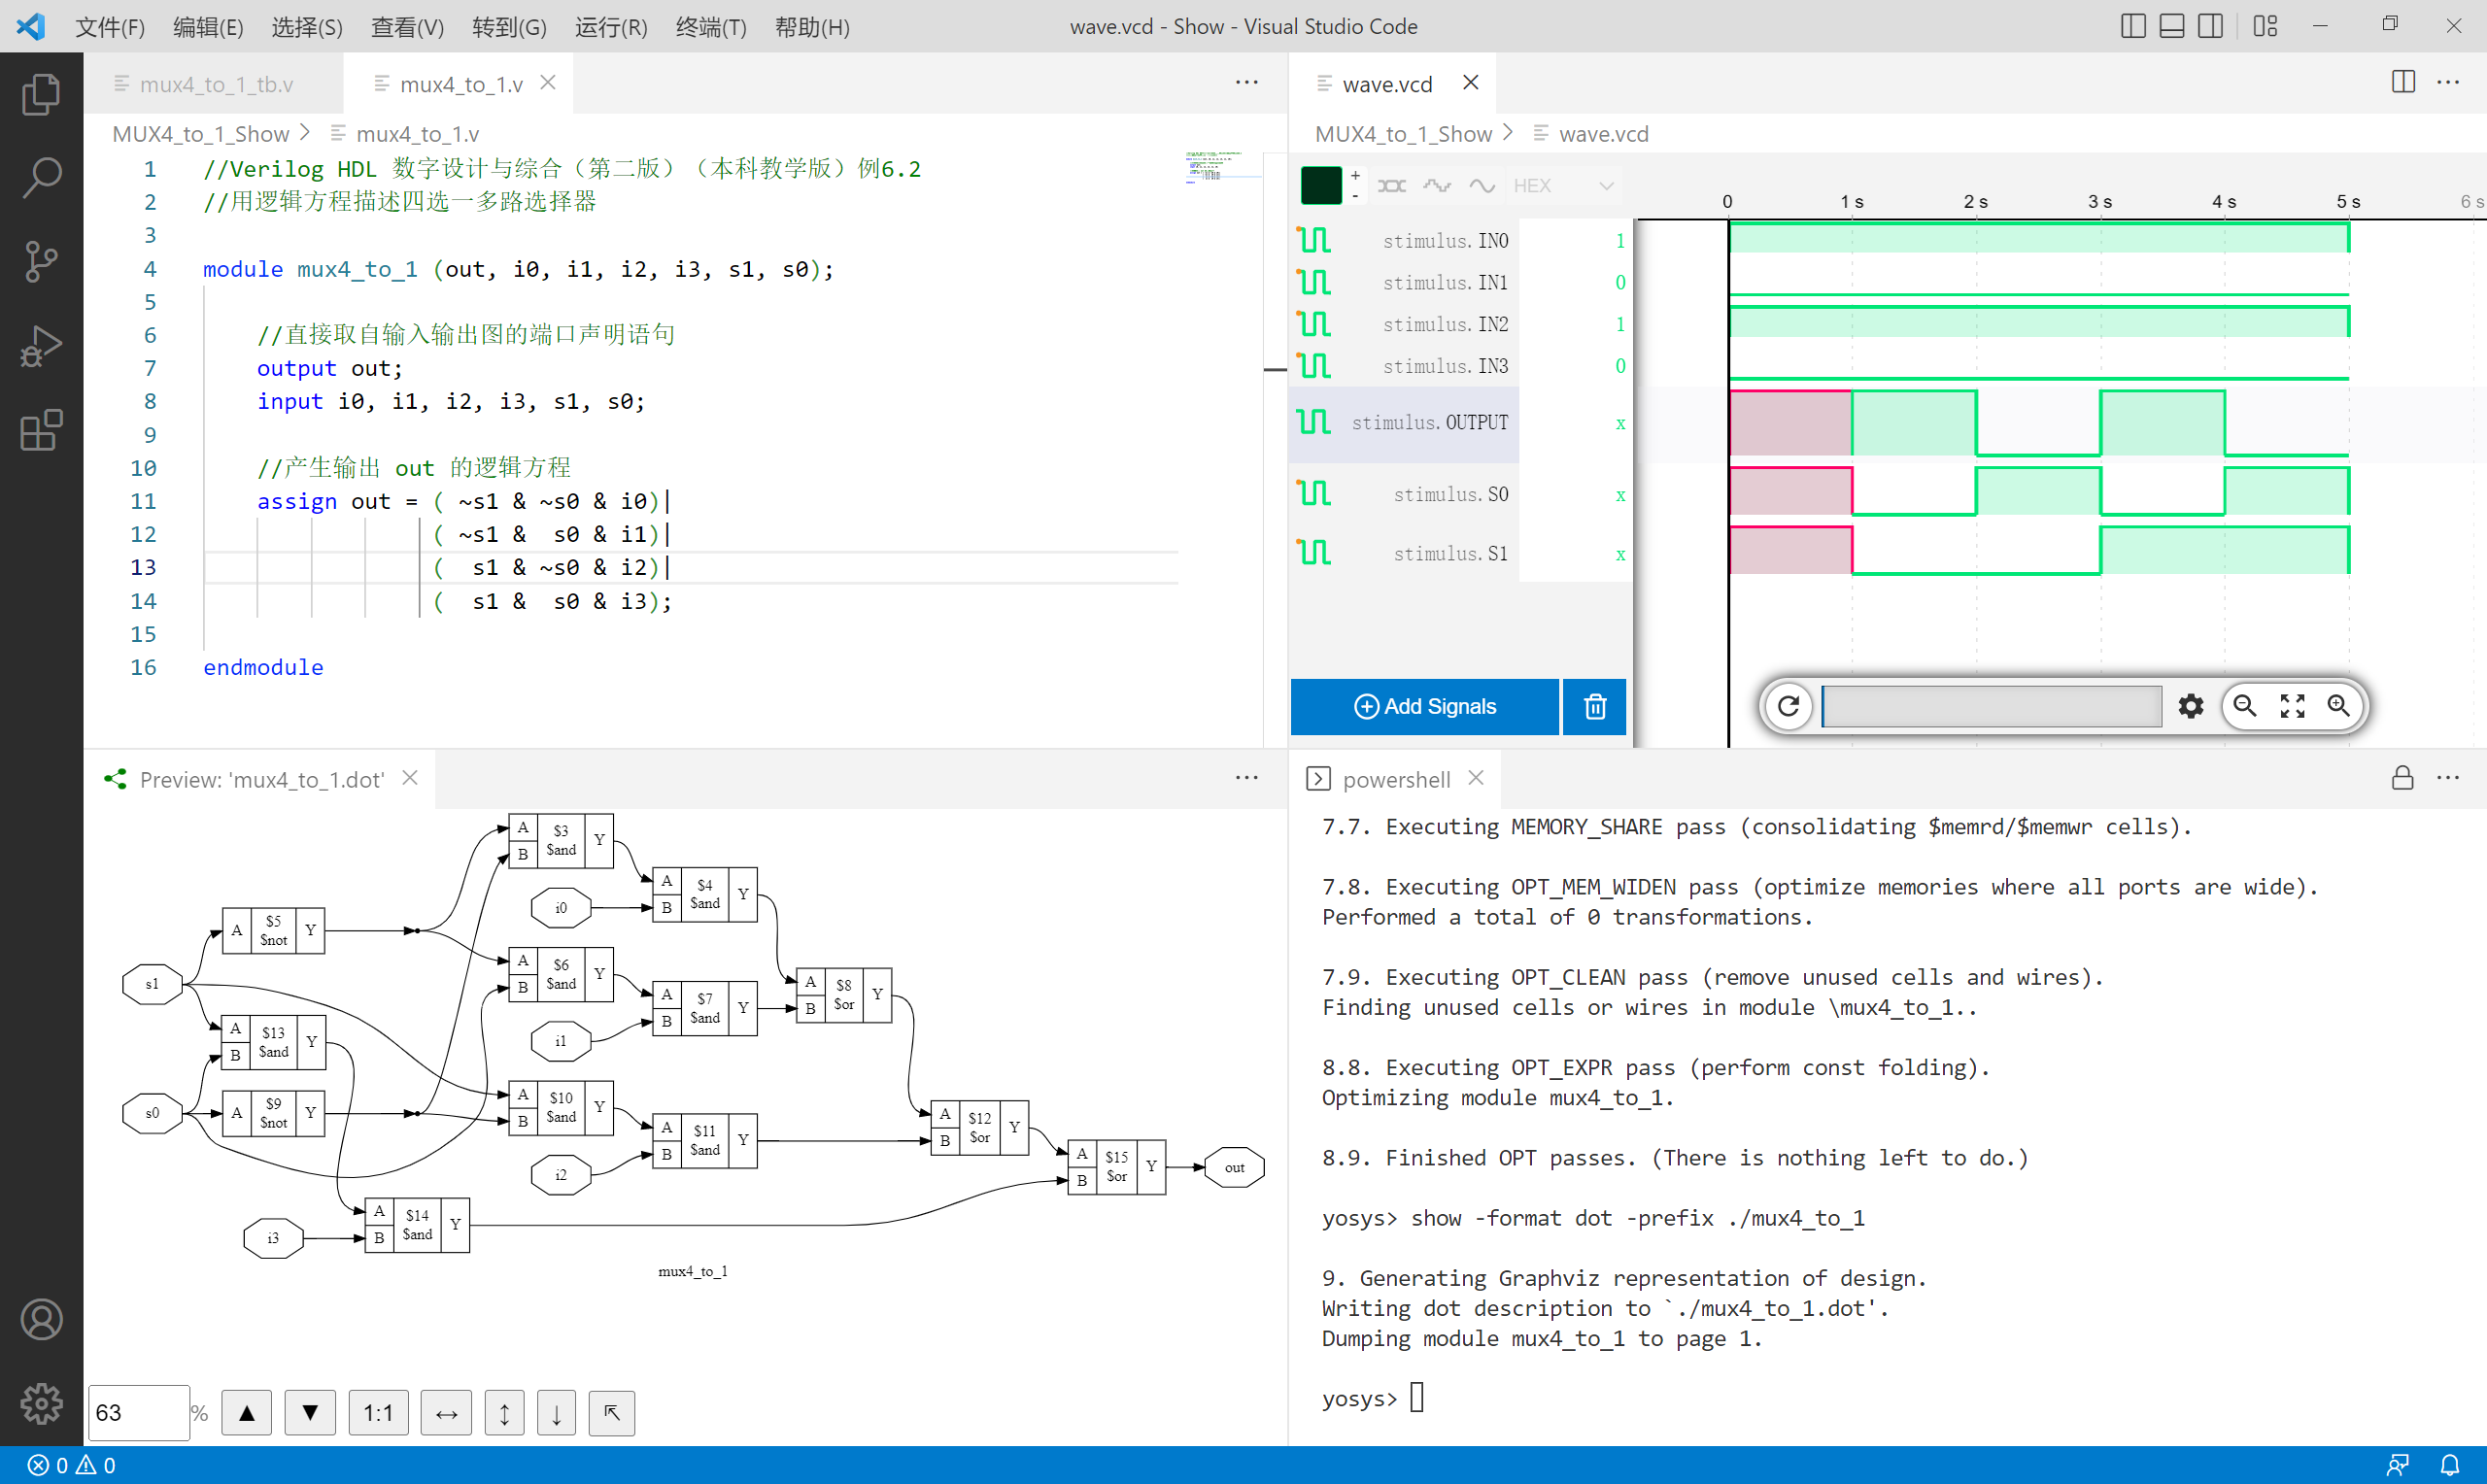Open the 运行(R) menu
The image size is (2487, 1484).
[611, 27]
